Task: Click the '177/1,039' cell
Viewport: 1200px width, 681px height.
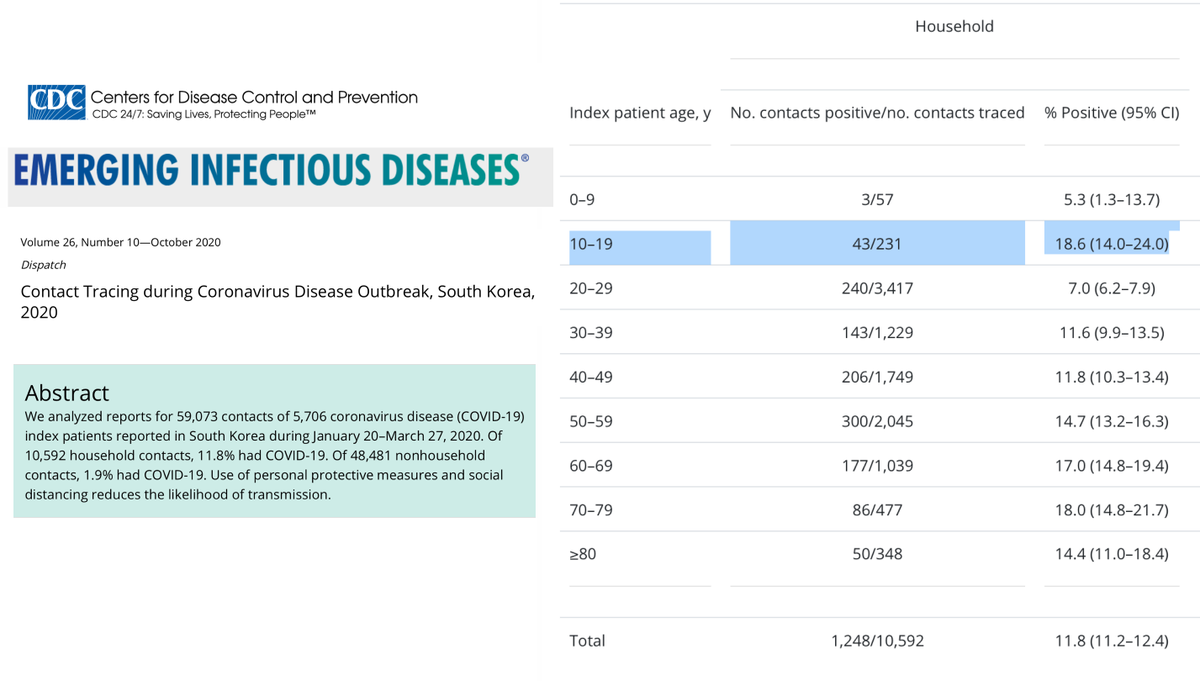Action: click(877, 465)
